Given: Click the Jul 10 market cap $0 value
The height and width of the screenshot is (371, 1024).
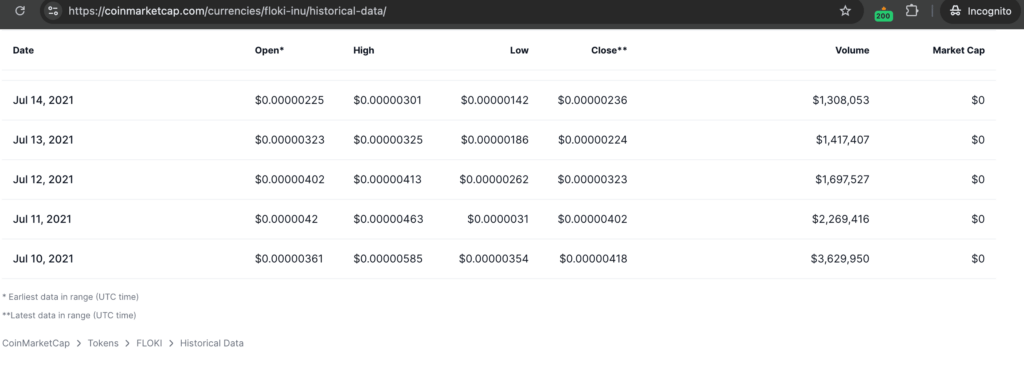Looking at the screenshot, I should point(978,259).
